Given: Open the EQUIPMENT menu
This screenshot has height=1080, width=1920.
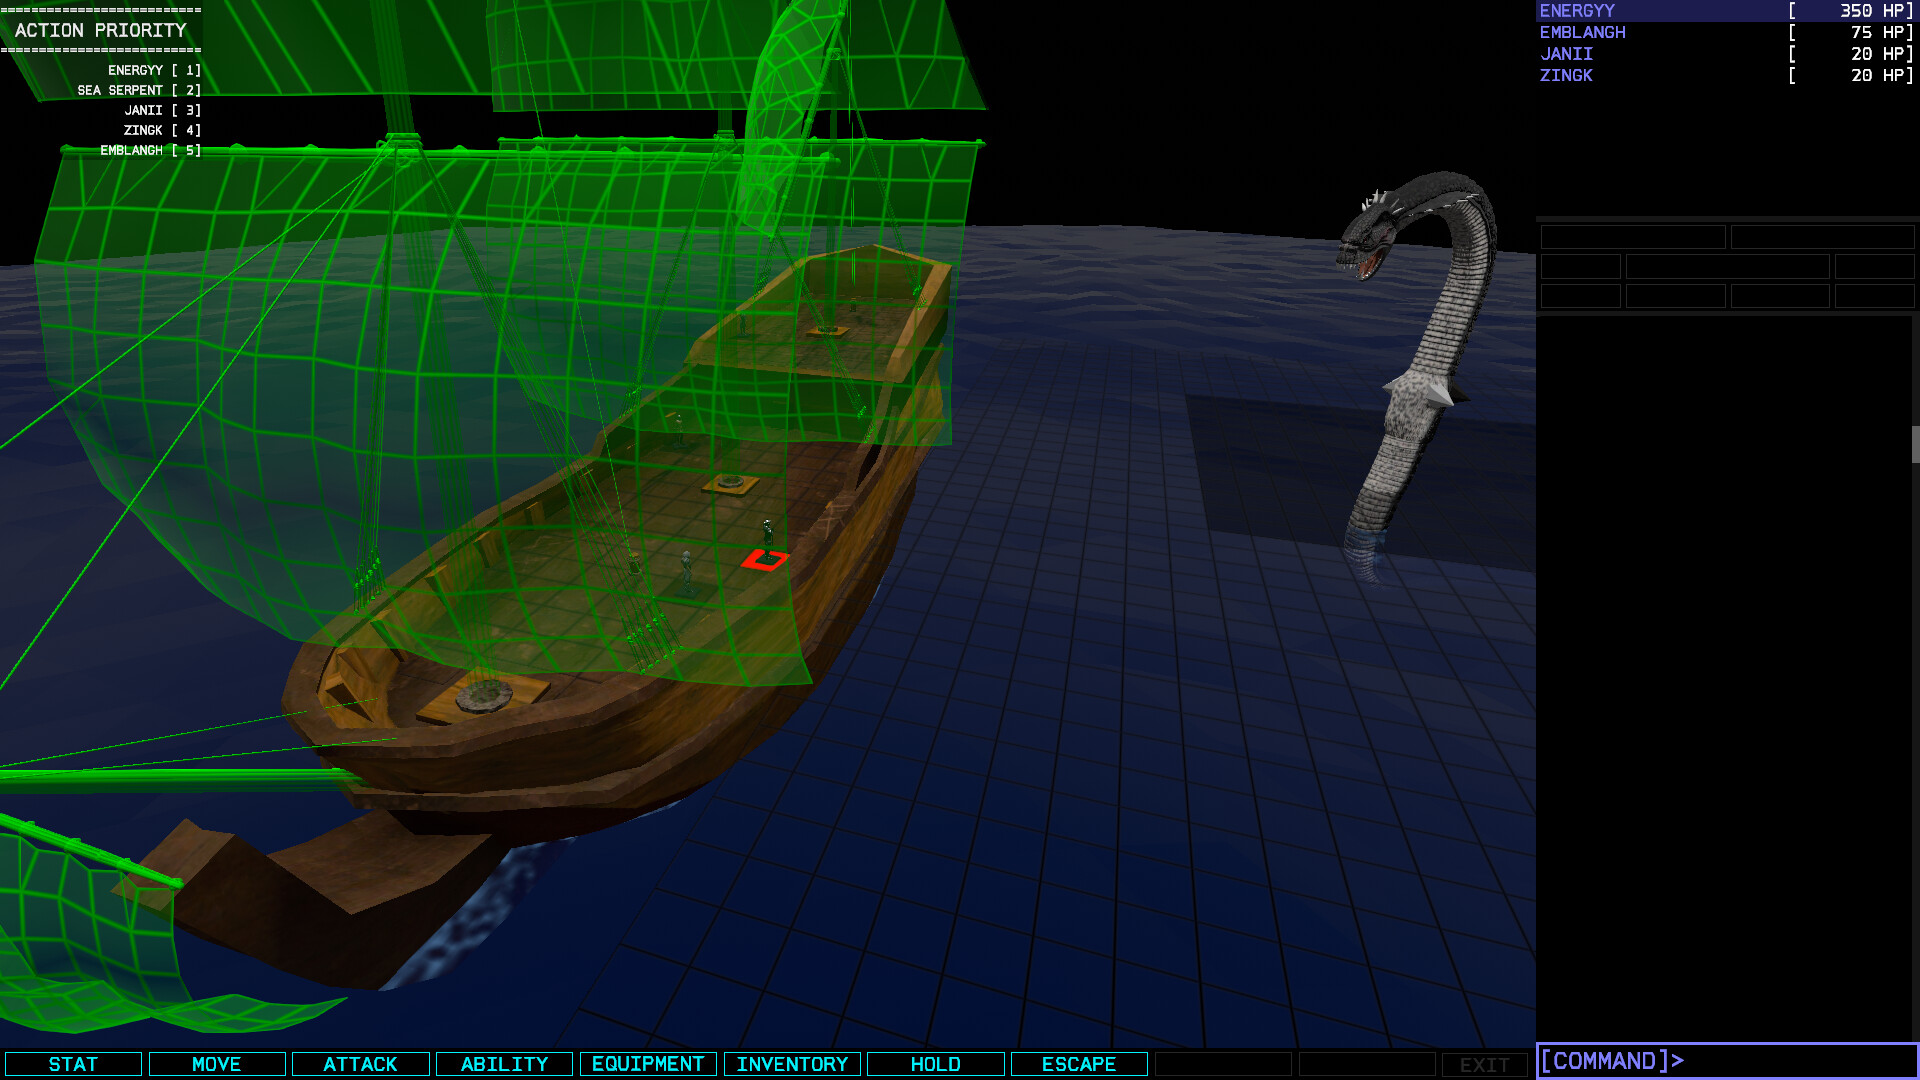Looking at the screenshot, I should click(648, 1064).
